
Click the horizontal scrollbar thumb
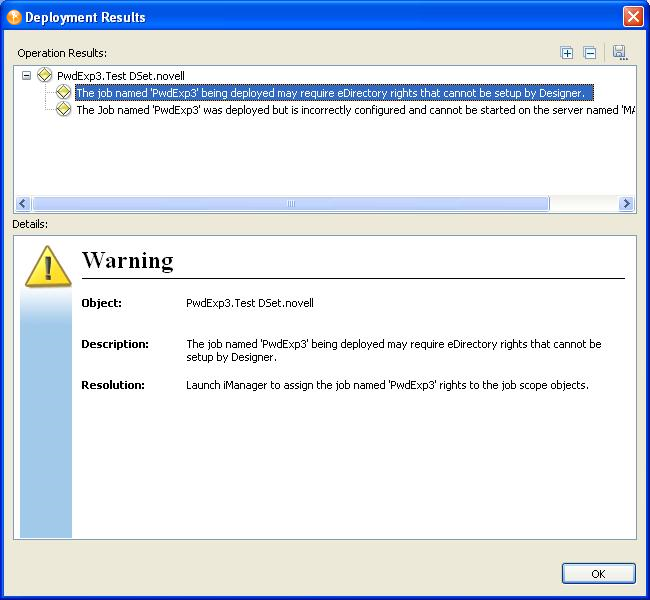291,204
